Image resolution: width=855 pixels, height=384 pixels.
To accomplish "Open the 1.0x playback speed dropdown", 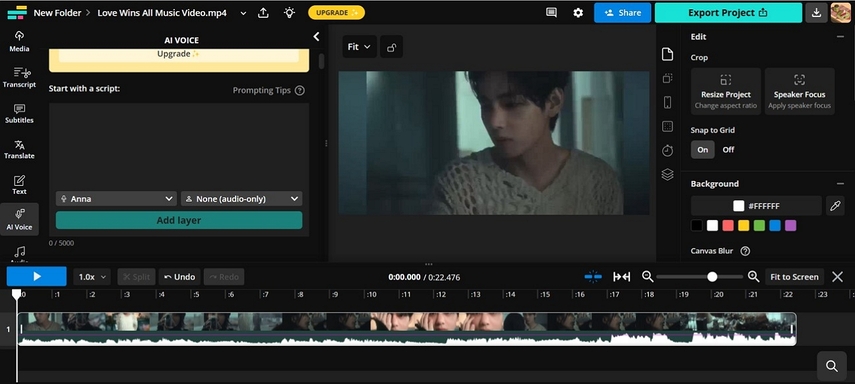I will point(92,277).
